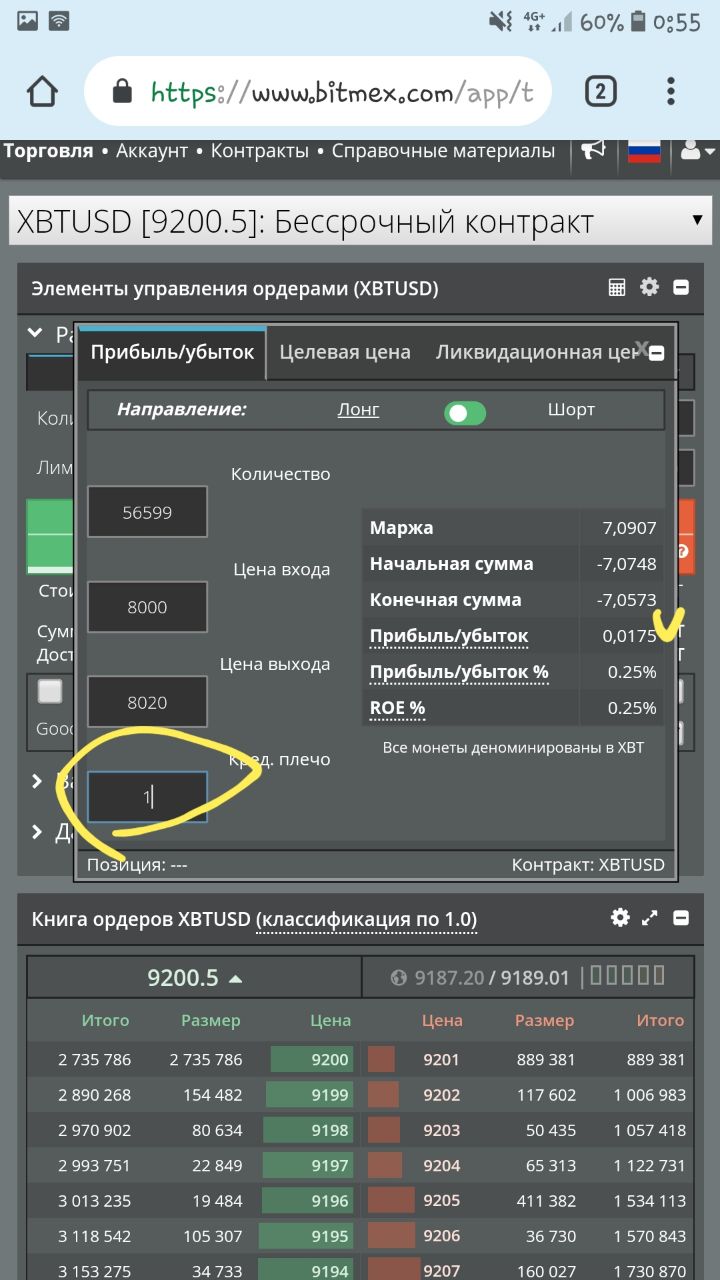Open the browser three-dot menu
The width and height of the screenshot is (720, 1280).
671,92
